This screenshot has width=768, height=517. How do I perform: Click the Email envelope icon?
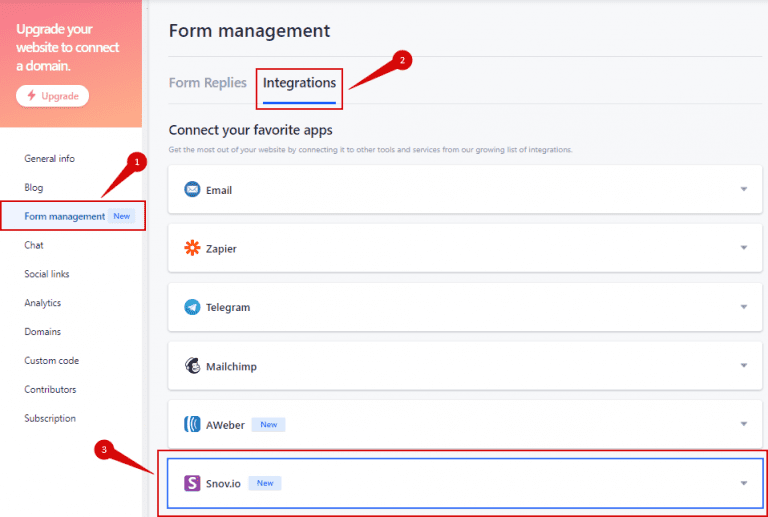point(192,189)
